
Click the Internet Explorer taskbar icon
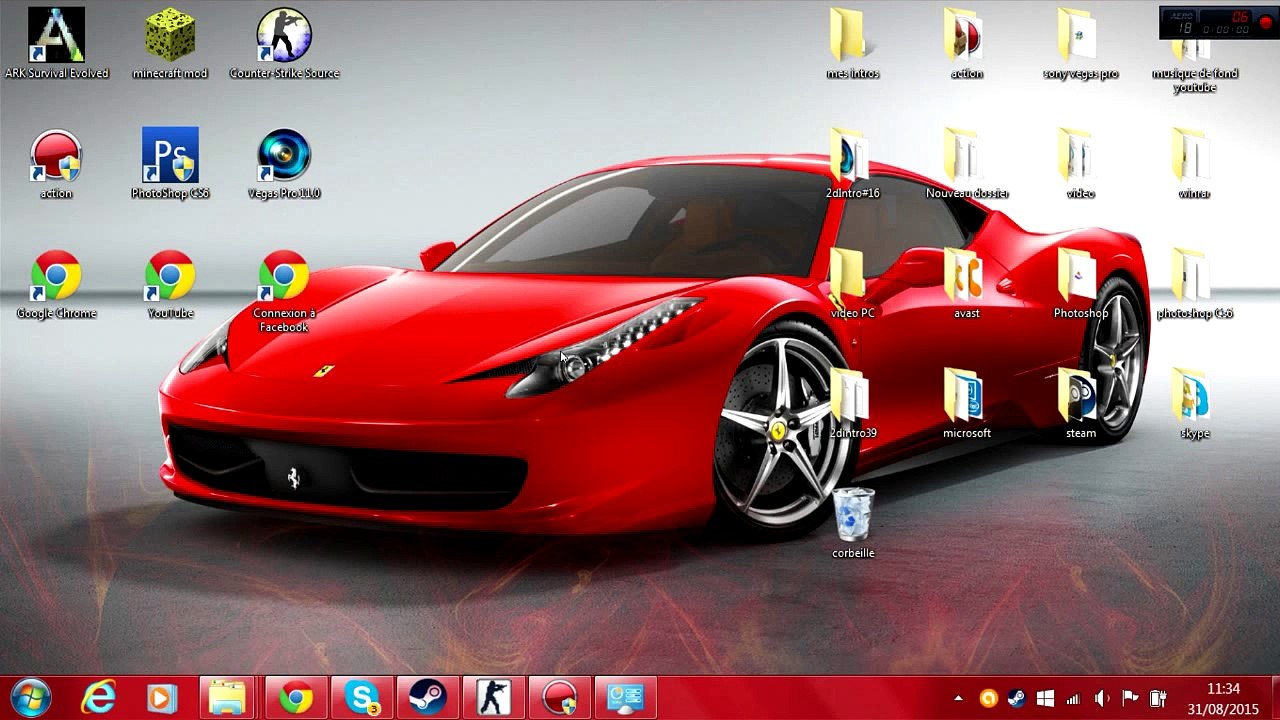point(98,697)
